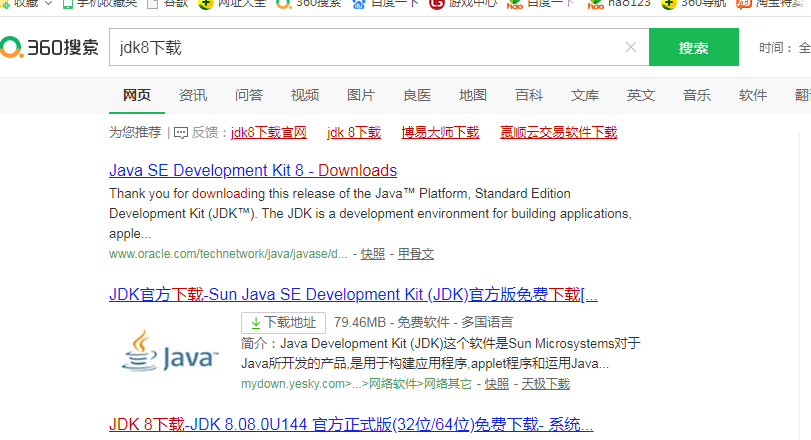The image size is (811, 440).
Task: Click the green 搜索 button
Action: pyautogui.click(x=694, y=48)
